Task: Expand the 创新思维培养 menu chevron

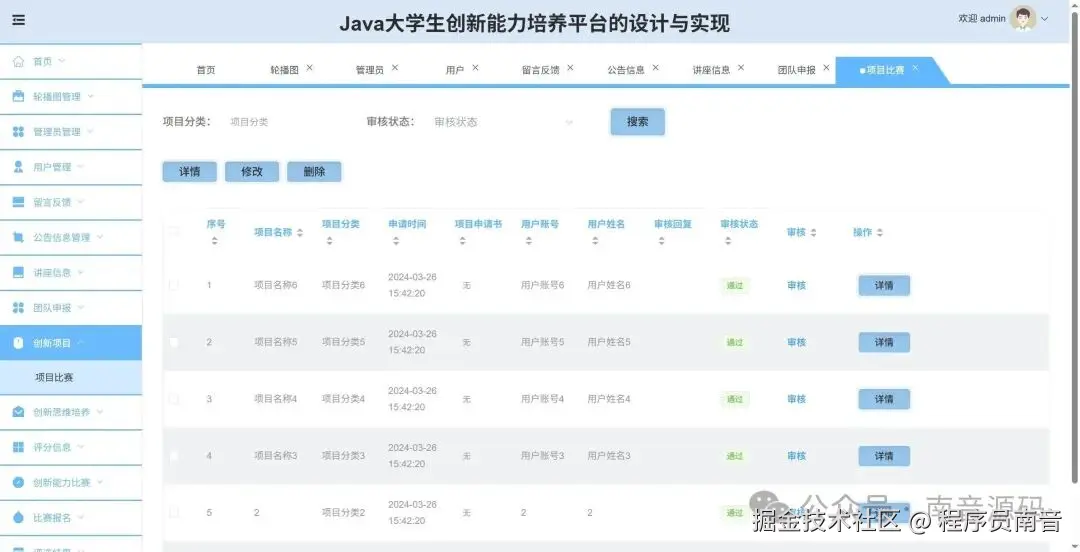Action: tap(101, 412)
